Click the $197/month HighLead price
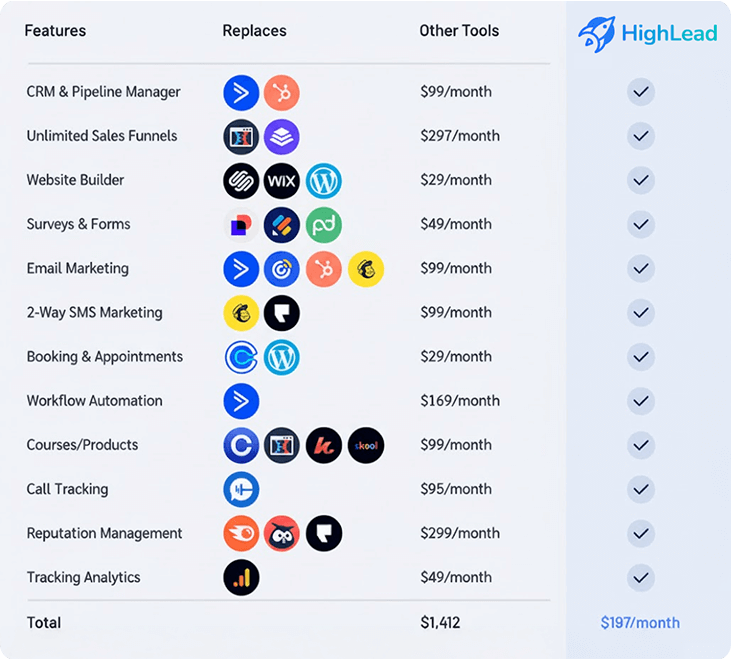This screenshot has width=731, height=661. pos(640,623)
